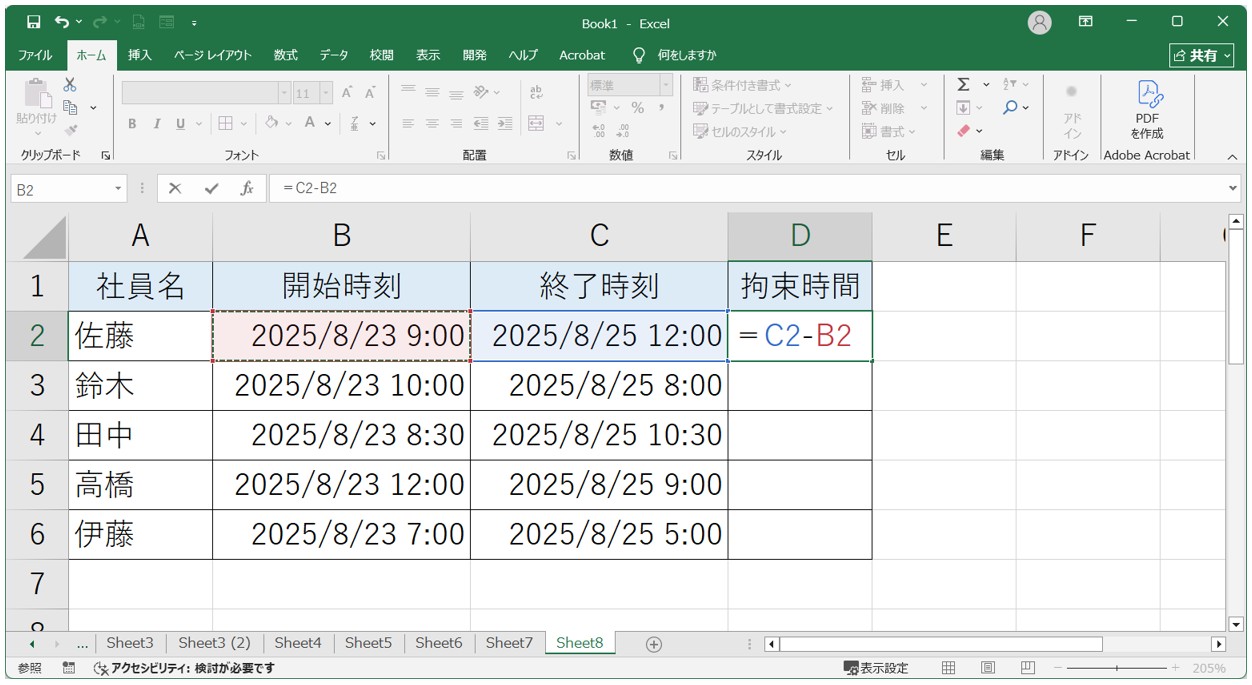
Task: Expand the Name Box dropdown arrow
Action: (x=118, y=188)
